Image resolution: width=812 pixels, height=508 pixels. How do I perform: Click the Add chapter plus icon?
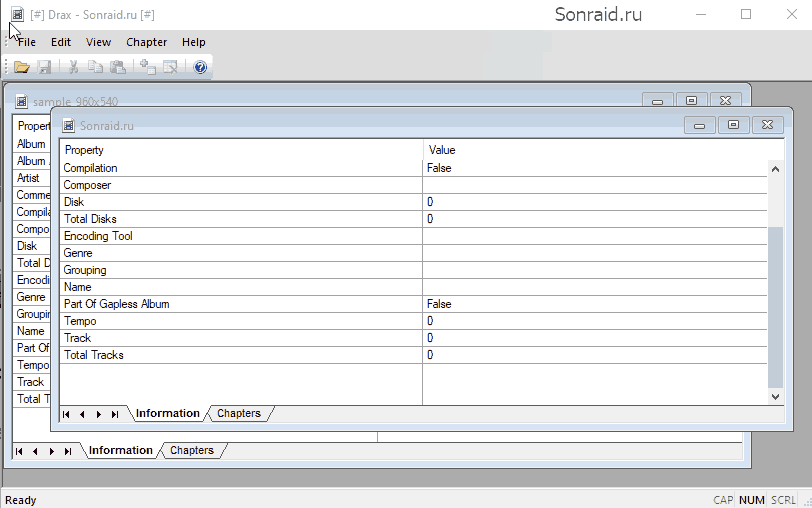(x=148, y=67)
